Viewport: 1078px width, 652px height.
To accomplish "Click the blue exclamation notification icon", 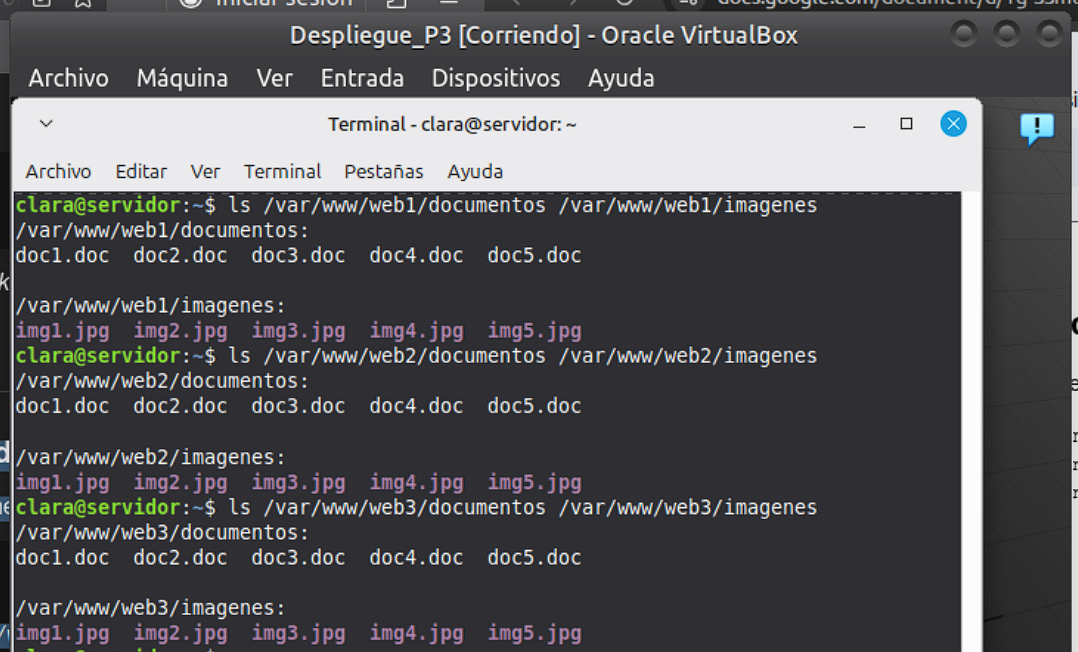I will point(1036,128).
